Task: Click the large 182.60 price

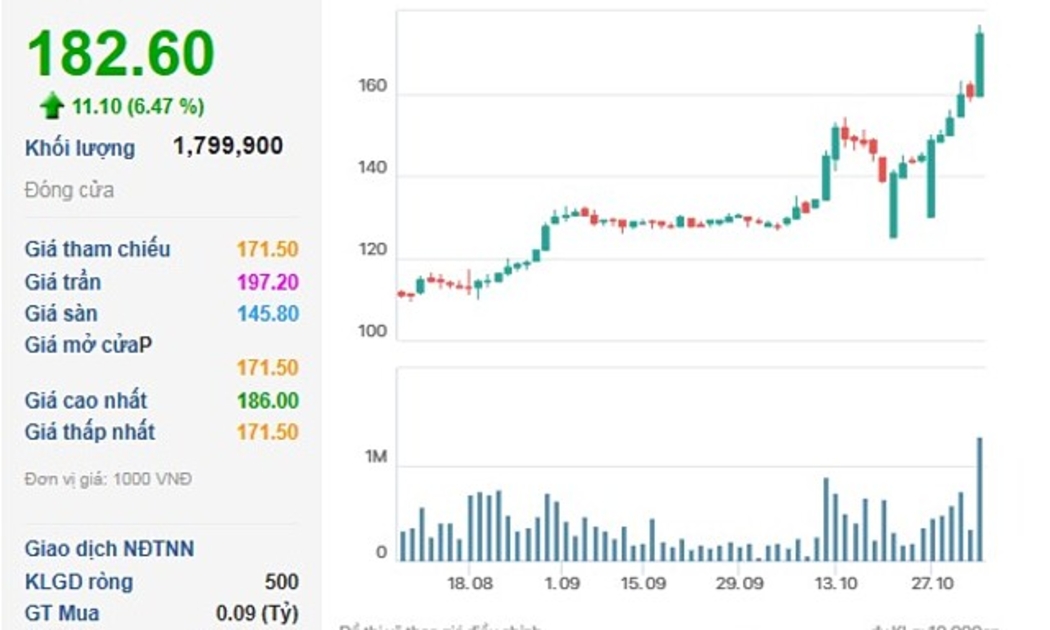Action: coord(120,54)
